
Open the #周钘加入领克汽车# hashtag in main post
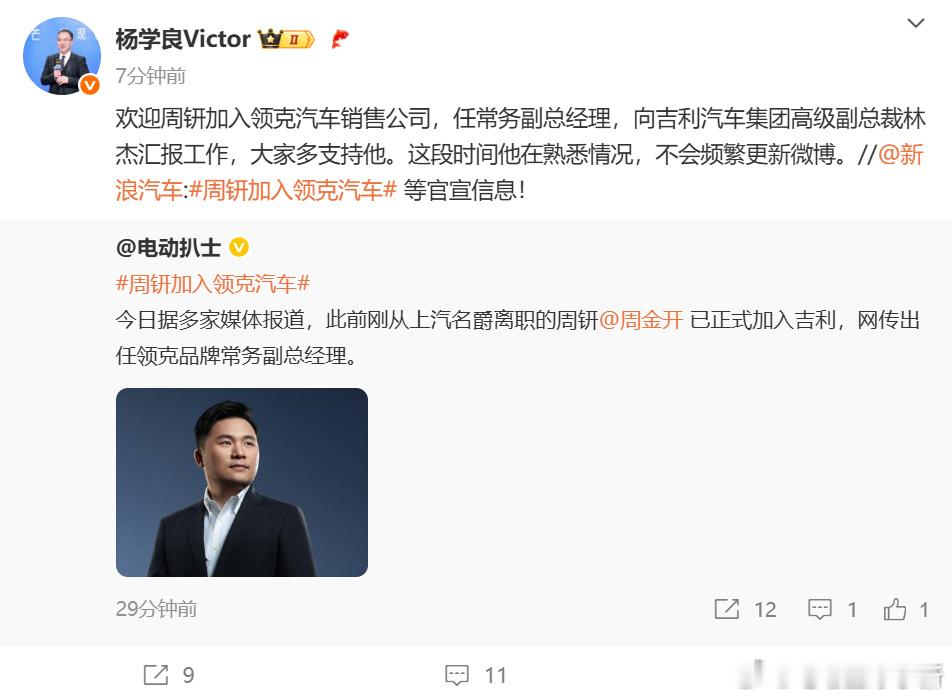coord(293,191)
